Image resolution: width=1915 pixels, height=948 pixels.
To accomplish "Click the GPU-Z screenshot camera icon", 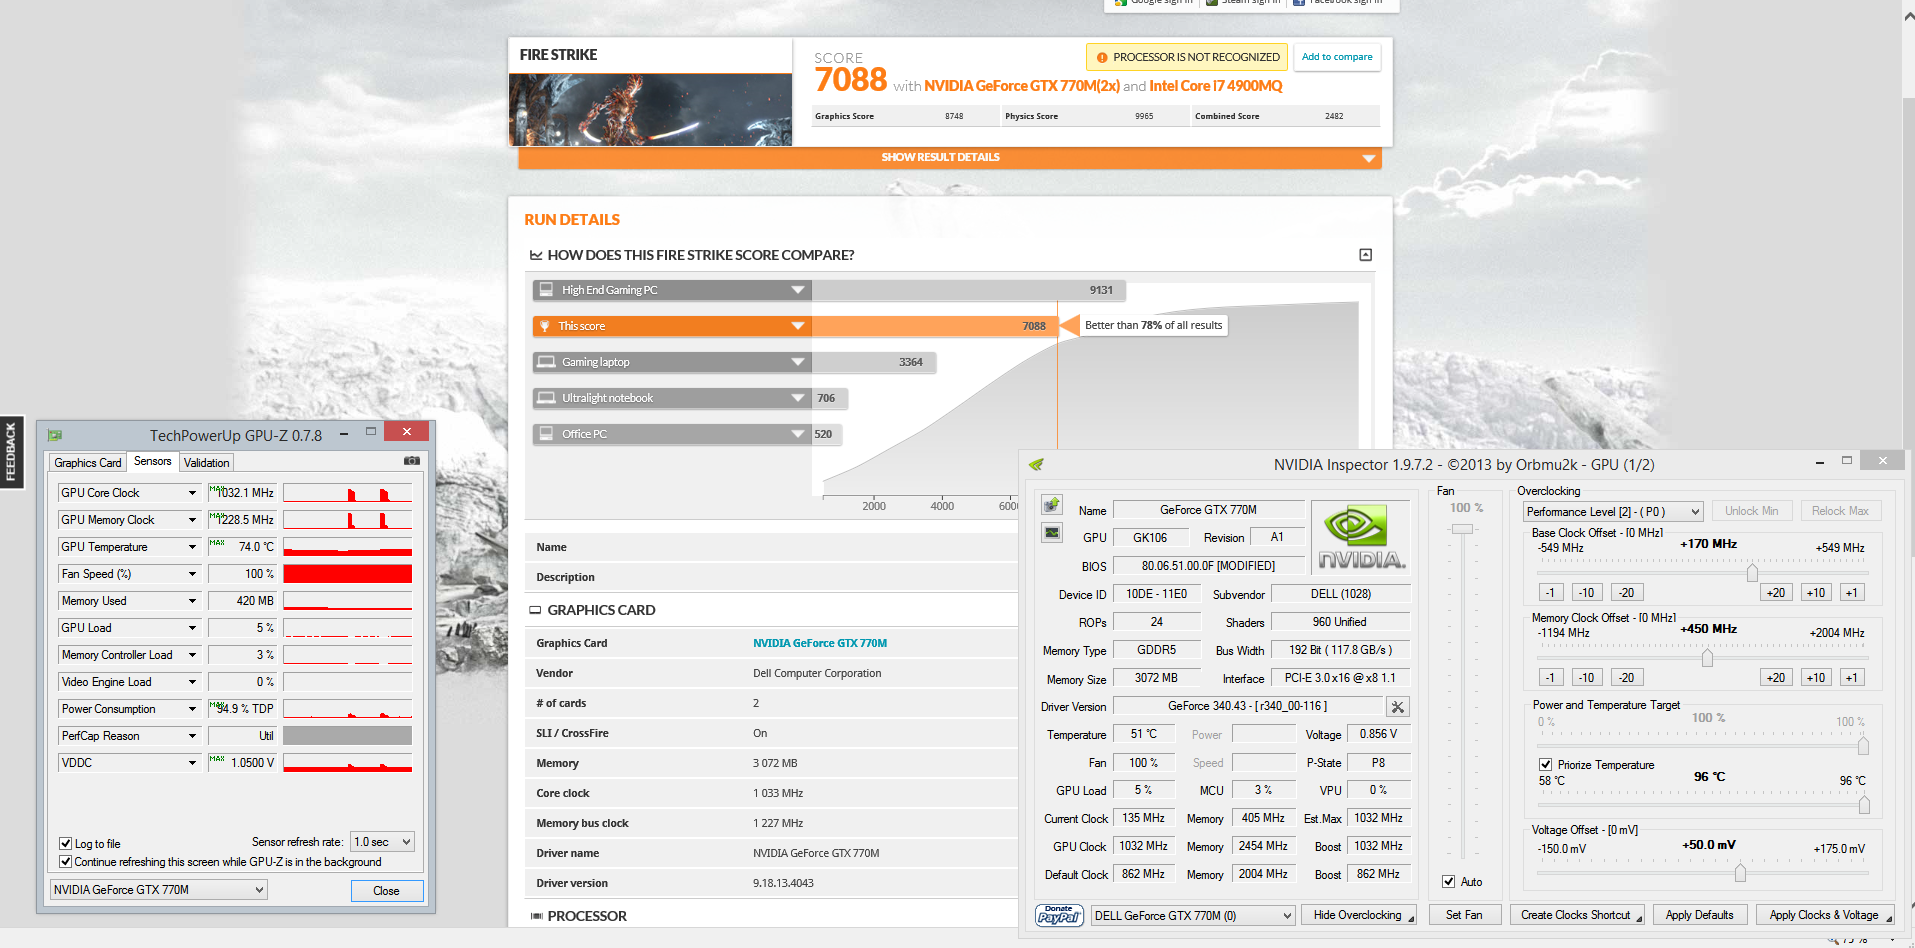I will tap(411, 461).
